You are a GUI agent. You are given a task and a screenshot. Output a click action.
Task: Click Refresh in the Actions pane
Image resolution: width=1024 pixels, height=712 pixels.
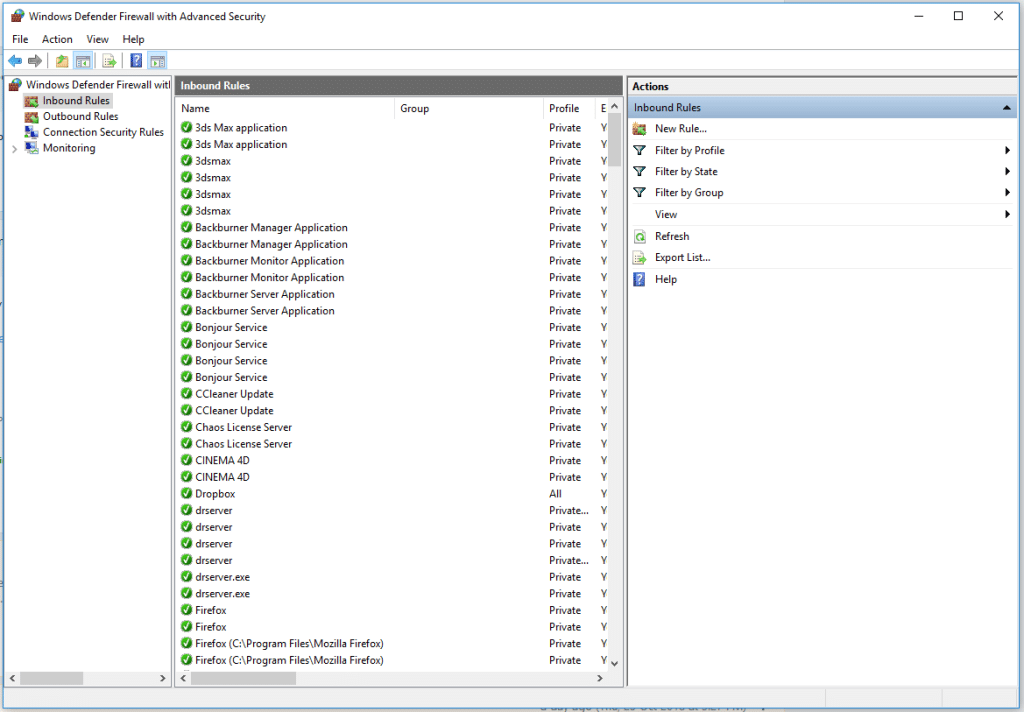[671, 236]
